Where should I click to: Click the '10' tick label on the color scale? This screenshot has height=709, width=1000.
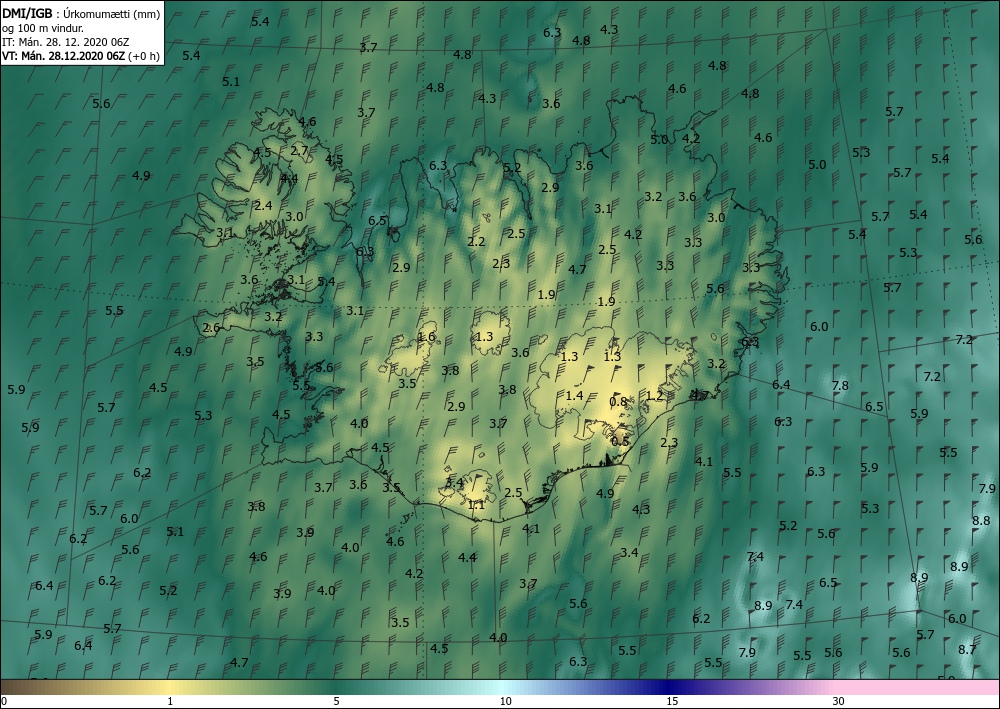pyautogui.click(x=505, y=701)
